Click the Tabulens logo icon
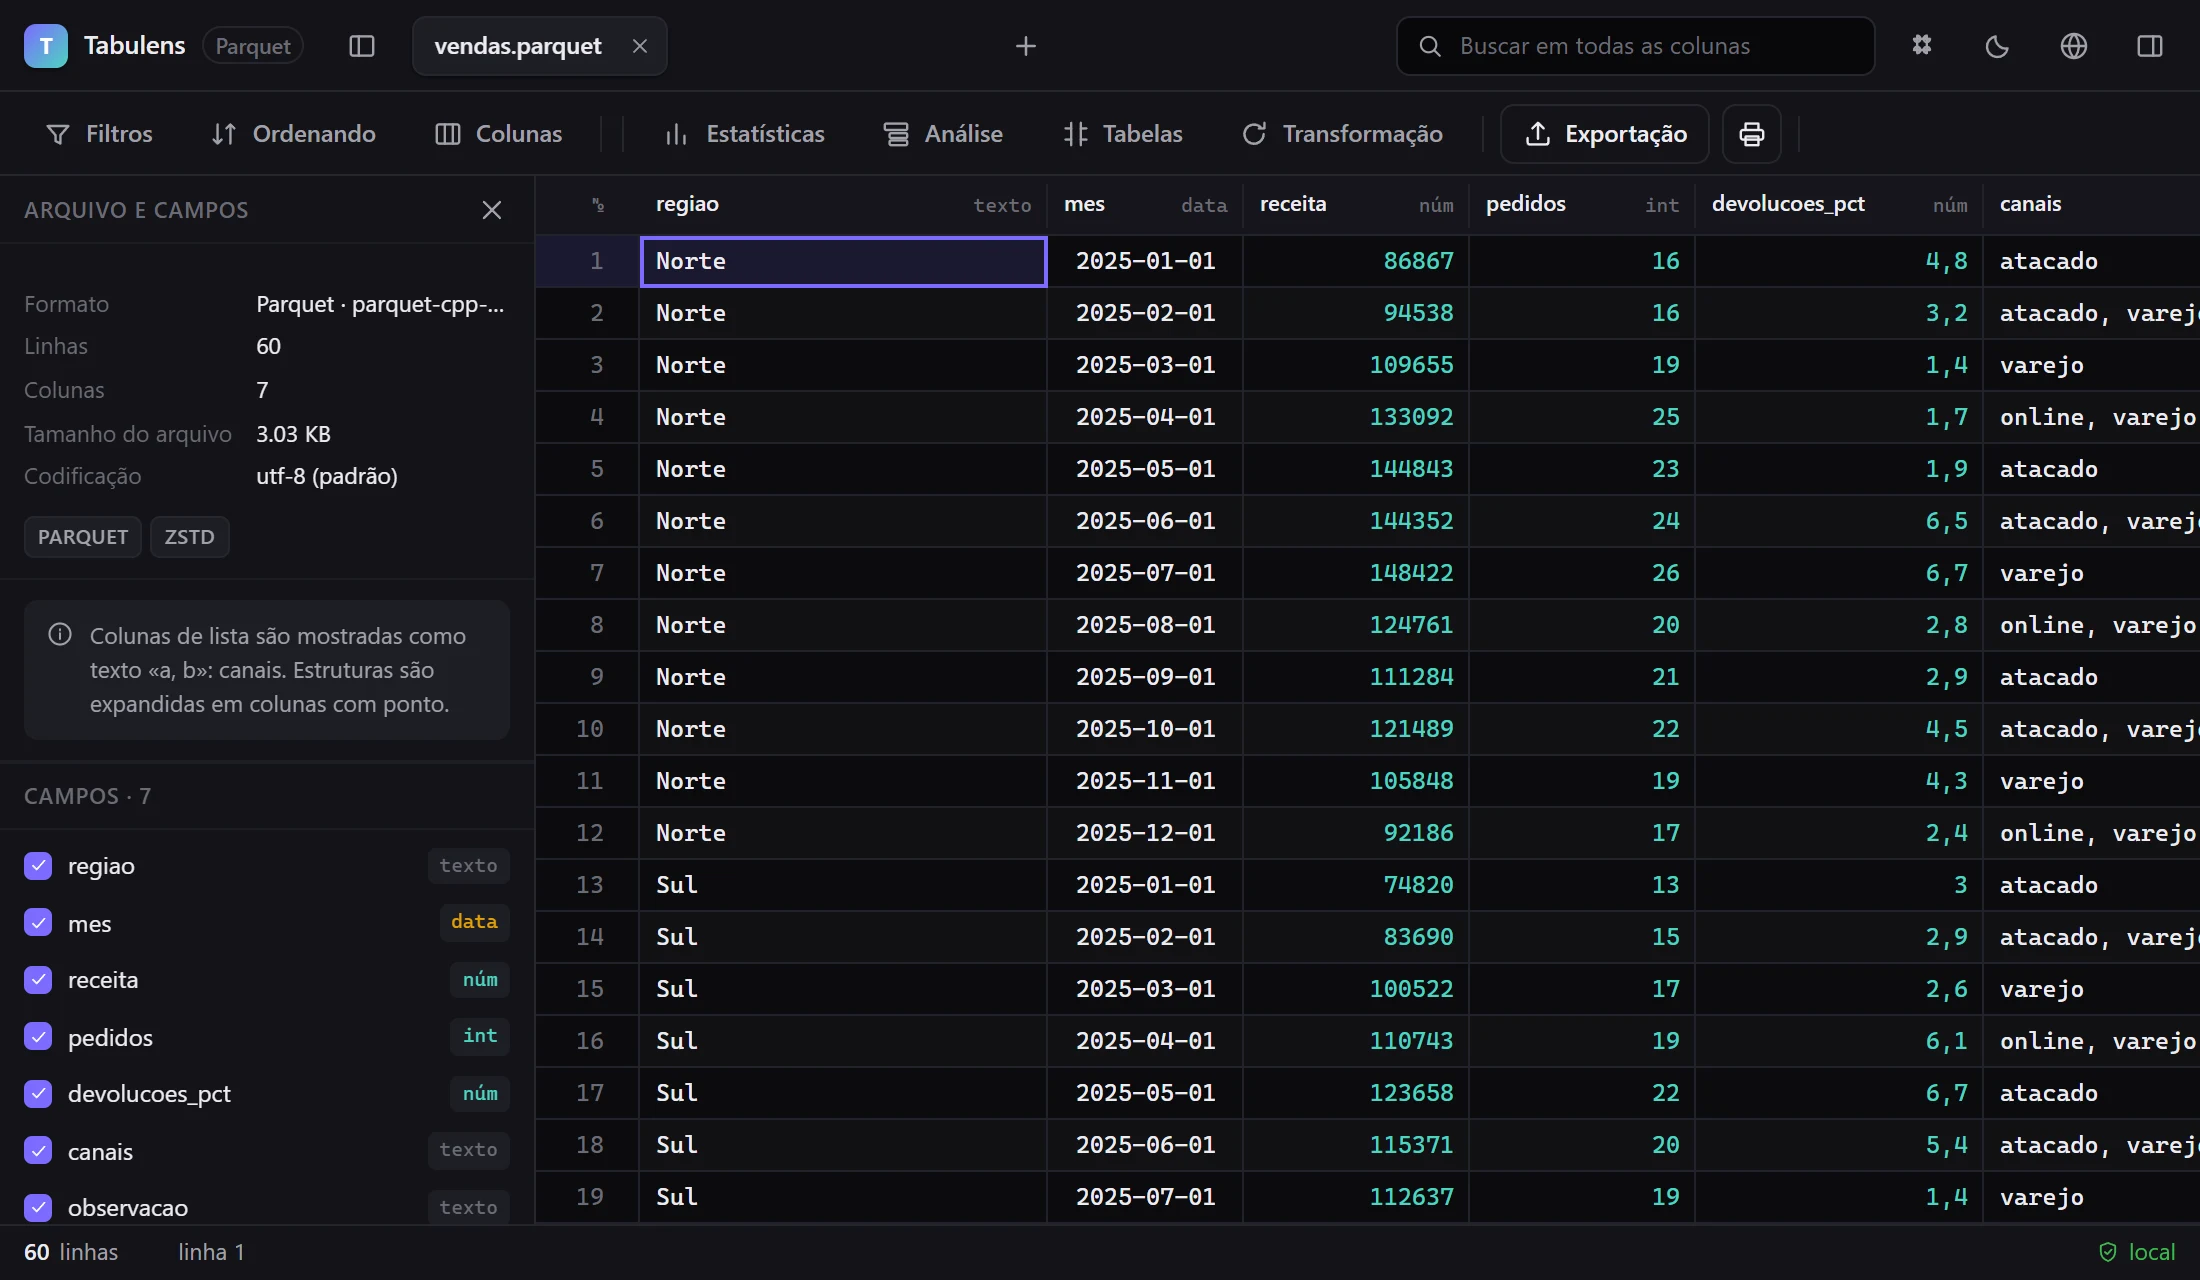2200x1280 pixels. (46, 46)
